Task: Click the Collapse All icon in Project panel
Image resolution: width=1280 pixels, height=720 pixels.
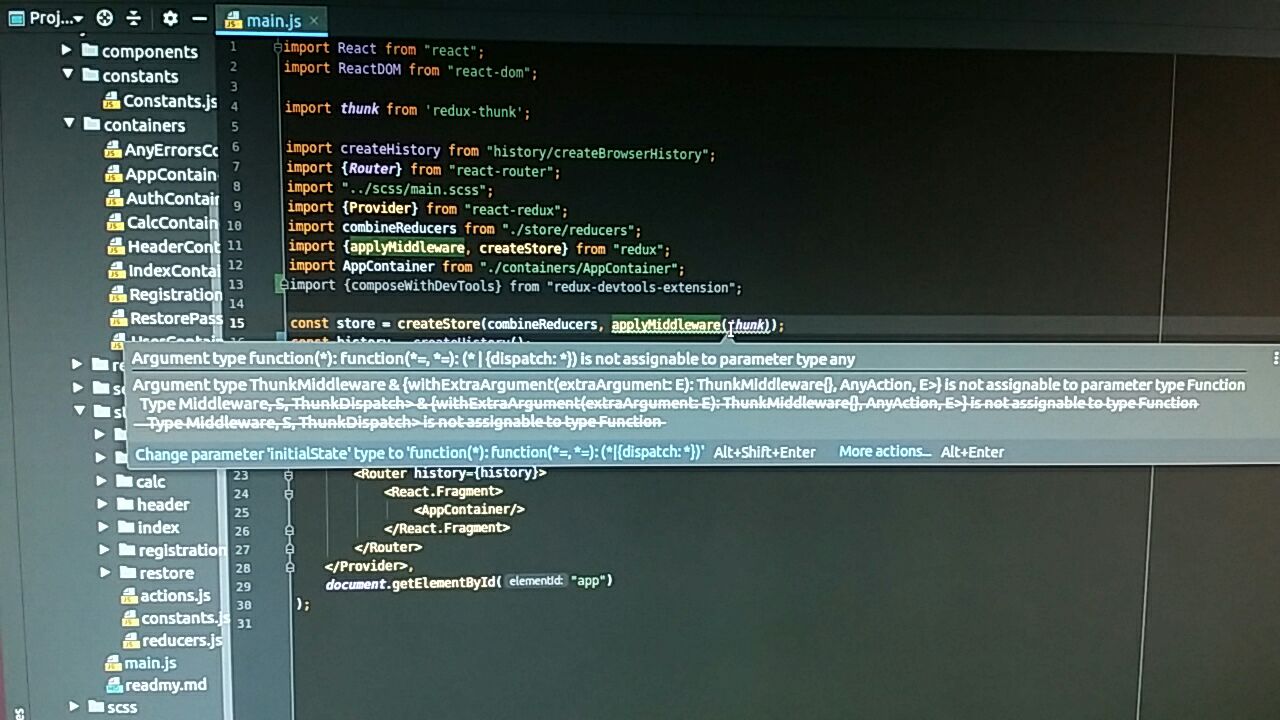Action: click(134, 18)
